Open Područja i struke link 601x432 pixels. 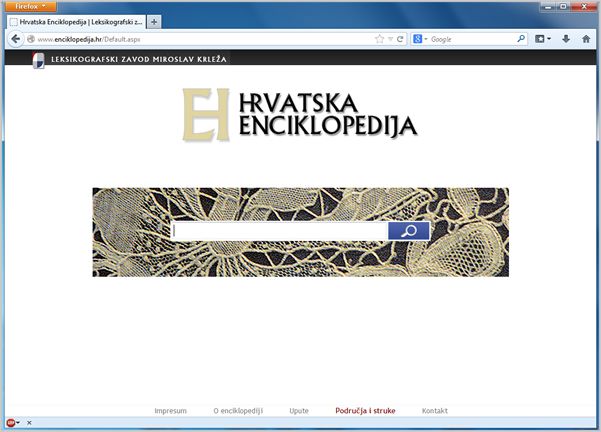click(365, 411)
